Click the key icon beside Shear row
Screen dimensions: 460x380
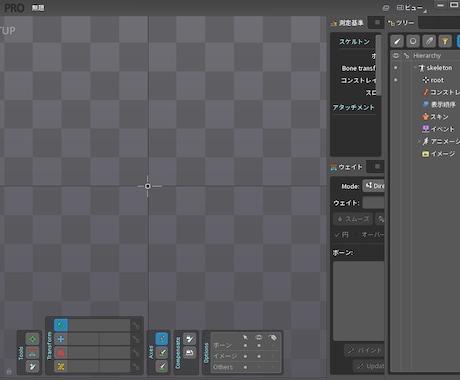point(136,367)
